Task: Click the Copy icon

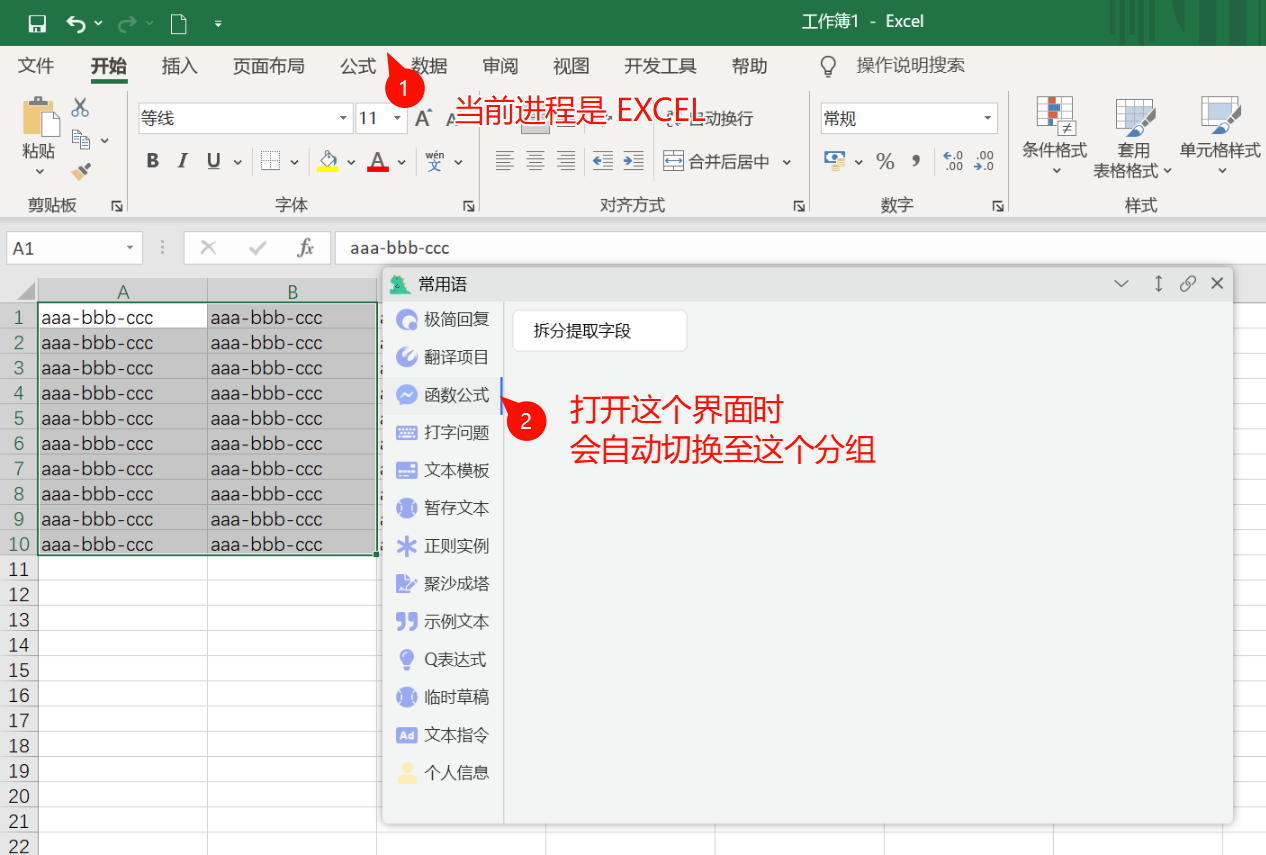Action: coord(81,139)
